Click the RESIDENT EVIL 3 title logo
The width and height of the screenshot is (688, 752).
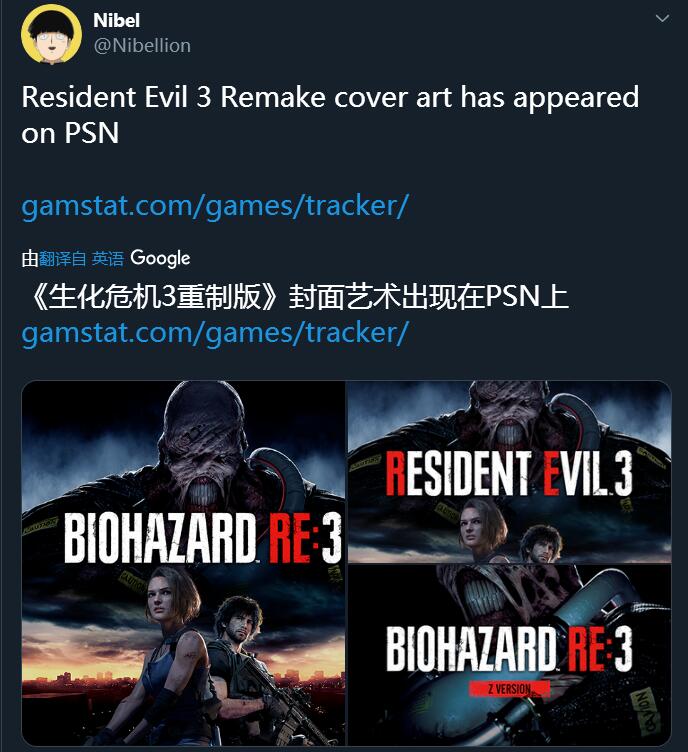click(x=509, y=474)
